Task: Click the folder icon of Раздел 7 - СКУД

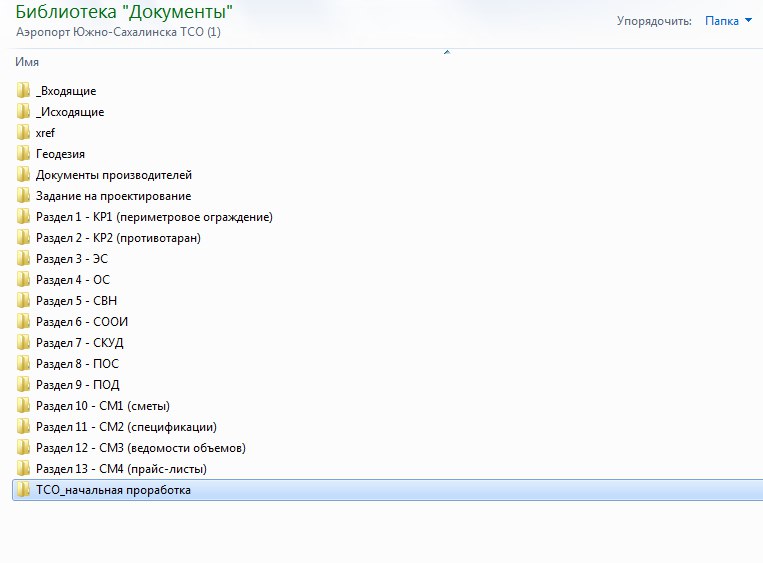Action: tap(23, 343)
